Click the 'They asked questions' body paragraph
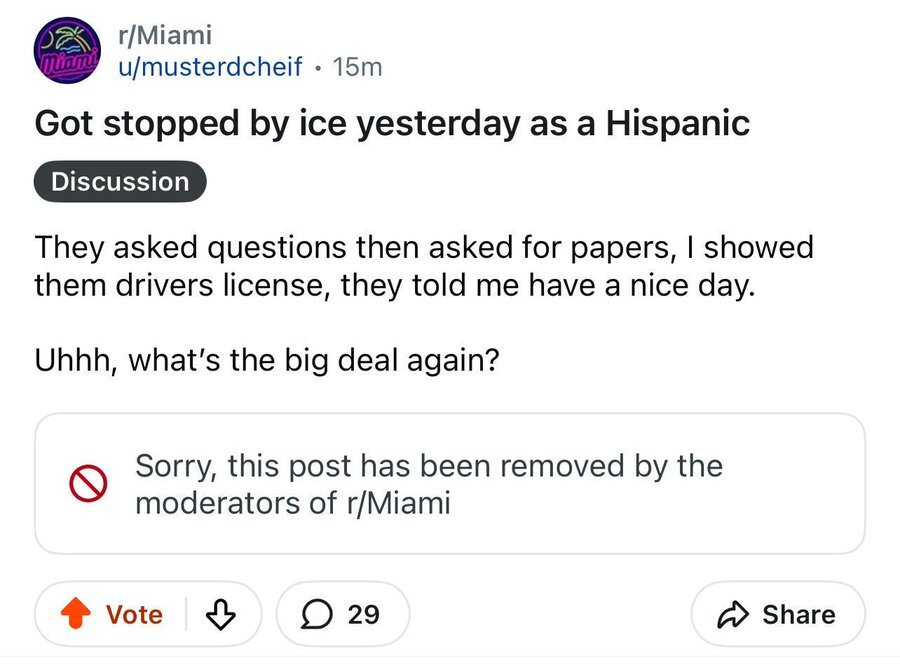 click(424, 266)
